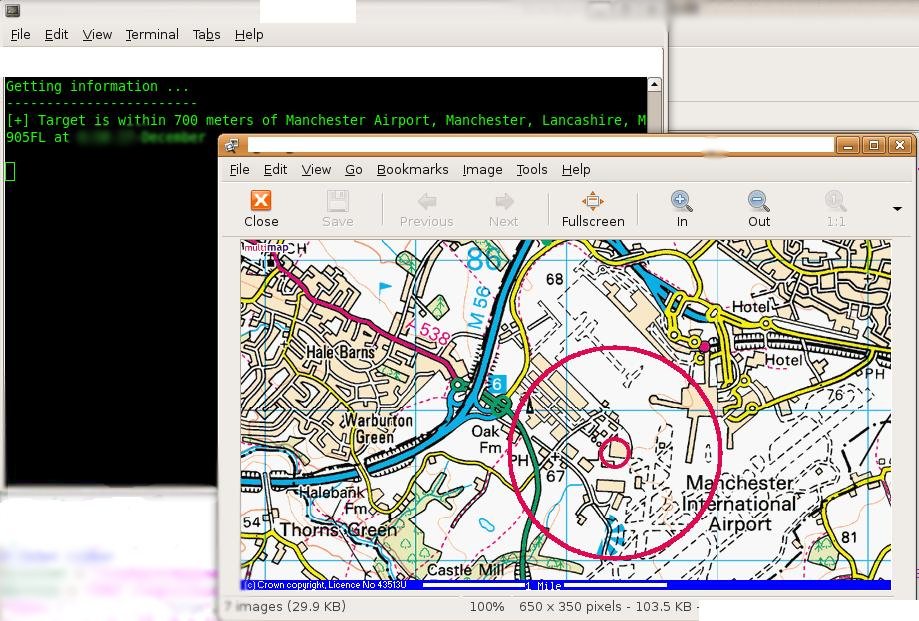Click the Crown copyright licence text

pyautogui.click(x=325, y=585)
